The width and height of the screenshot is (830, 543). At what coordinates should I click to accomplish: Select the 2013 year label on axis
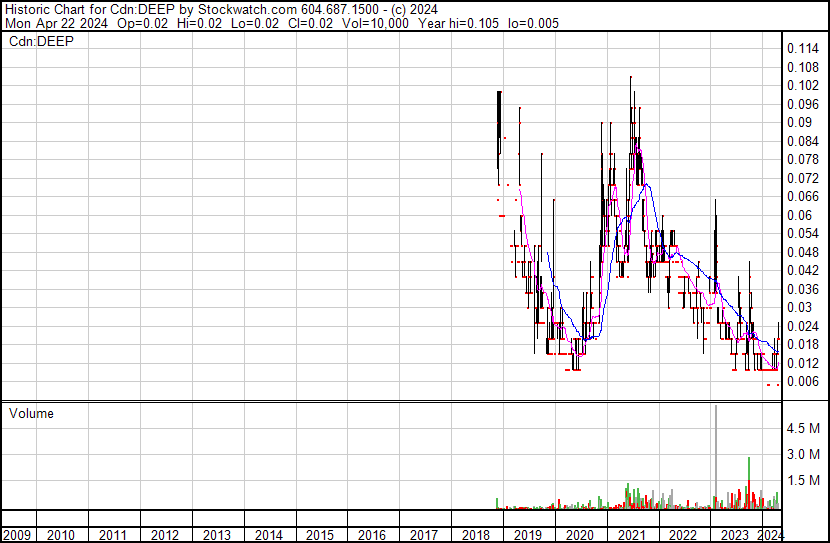(x=216, y=535)
